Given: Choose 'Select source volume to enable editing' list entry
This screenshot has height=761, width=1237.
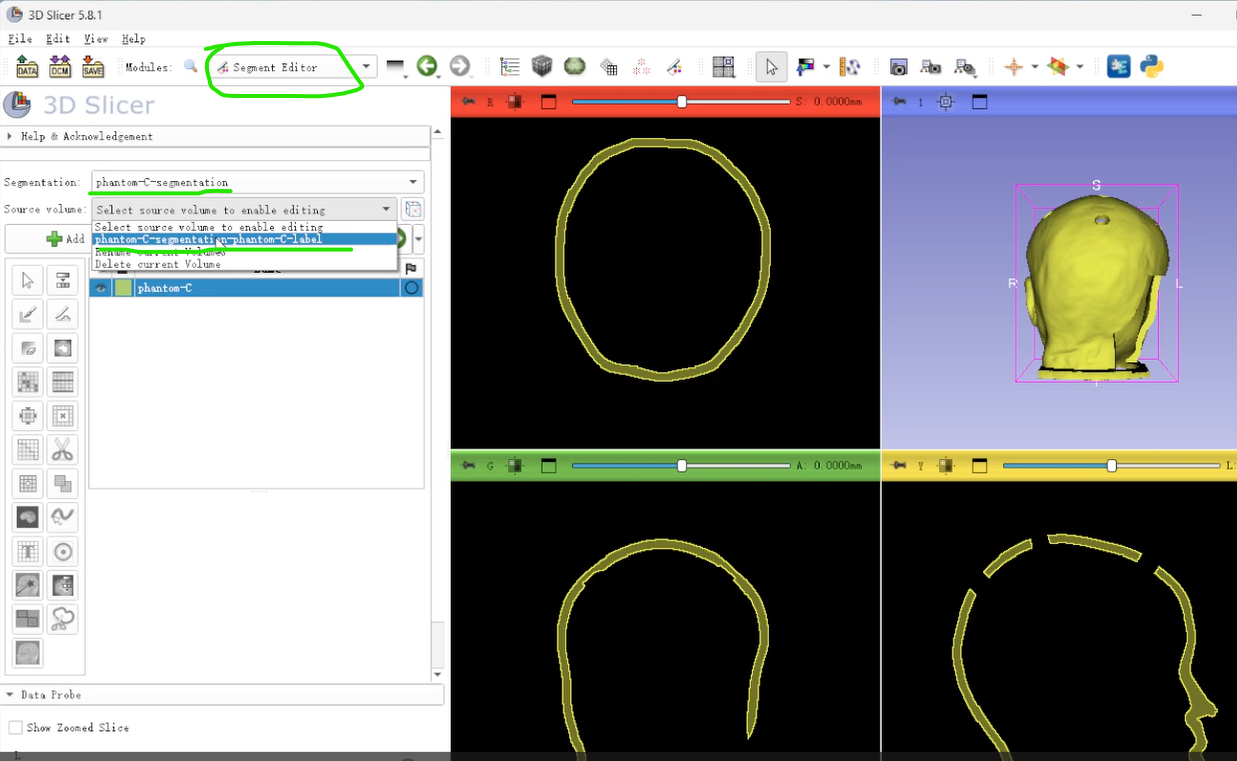Looking at the screenshot, I should (244, 227).
